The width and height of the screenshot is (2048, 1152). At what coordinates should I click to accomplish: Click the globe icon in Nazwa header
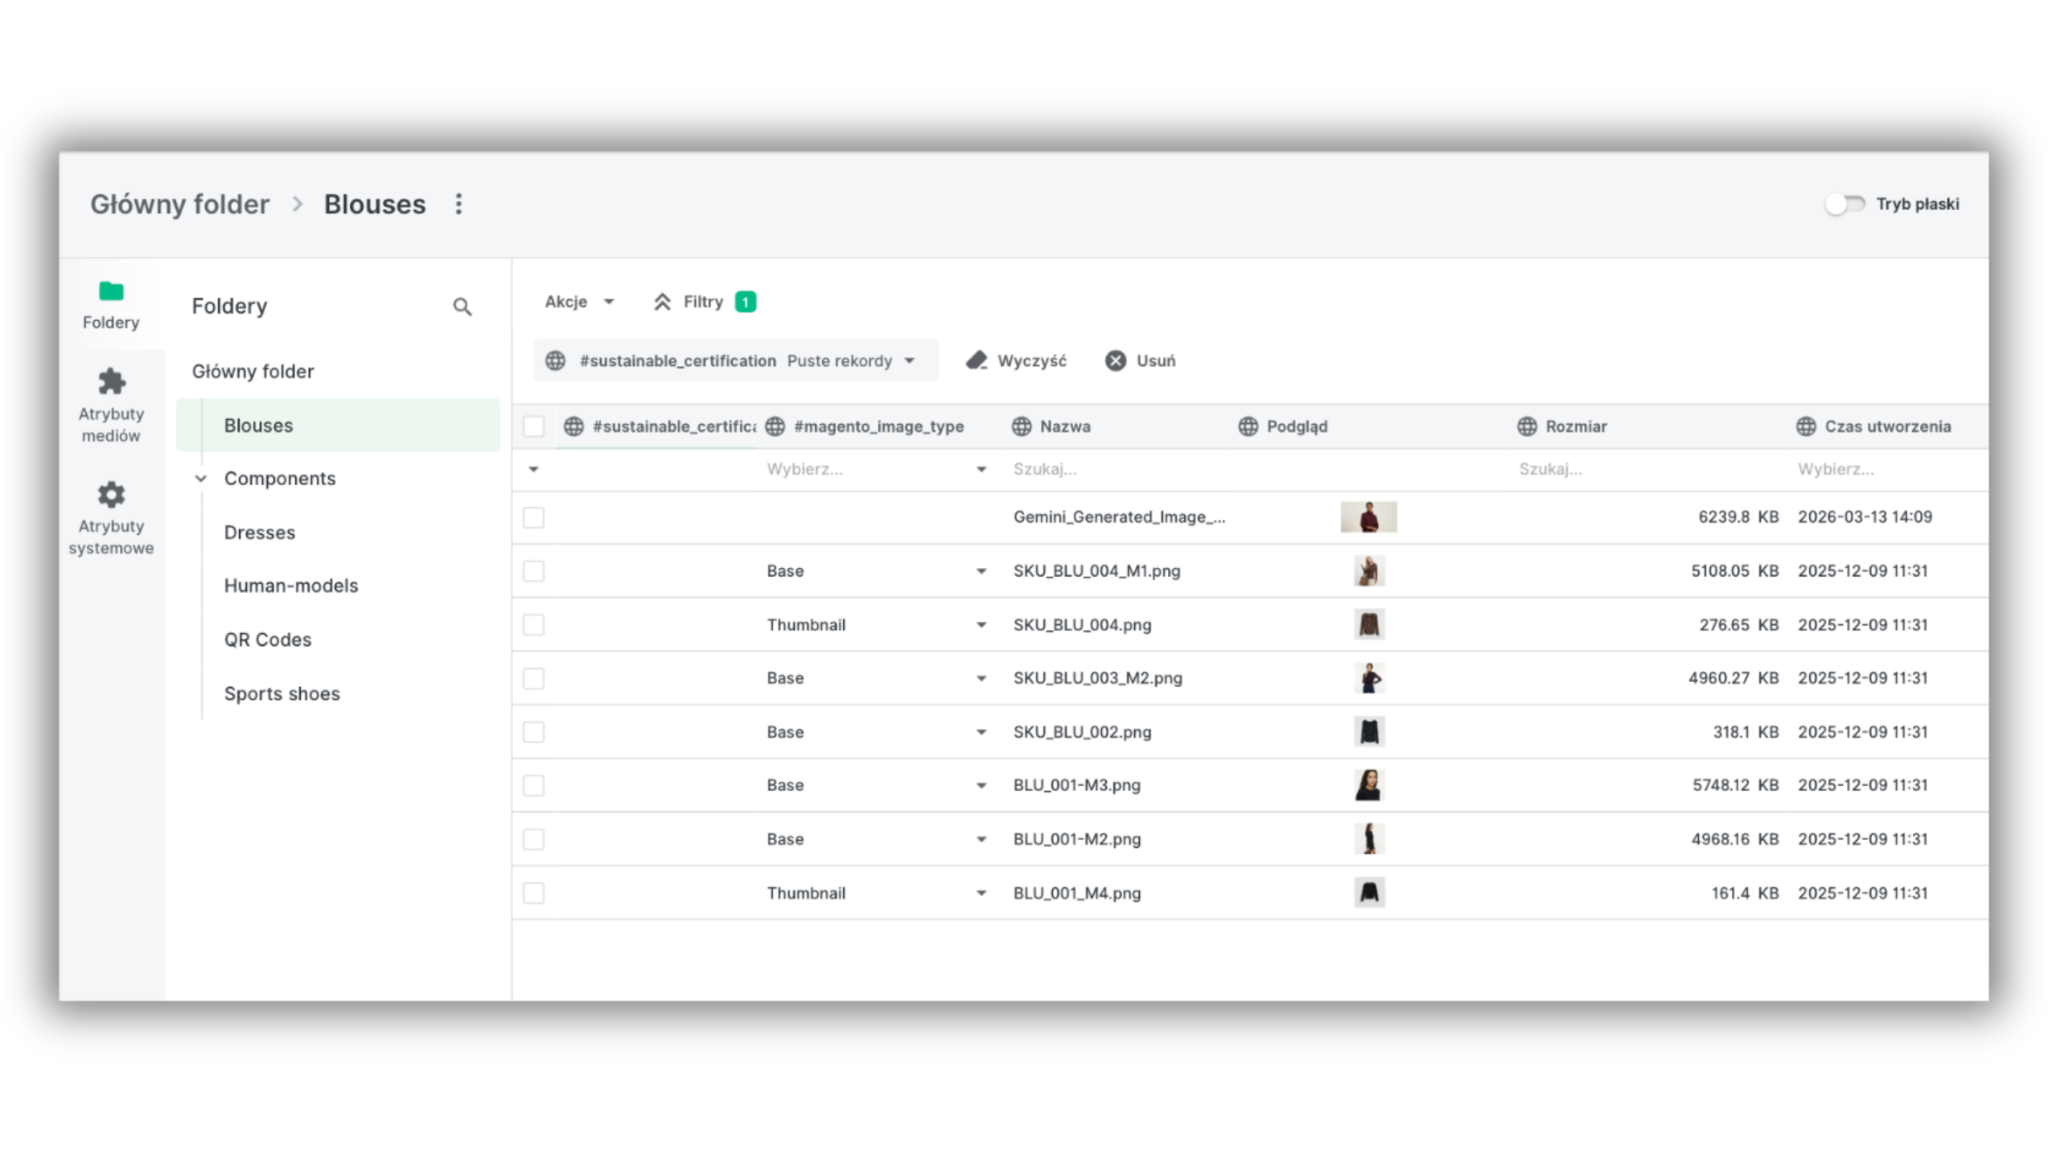pos(1021,427)
